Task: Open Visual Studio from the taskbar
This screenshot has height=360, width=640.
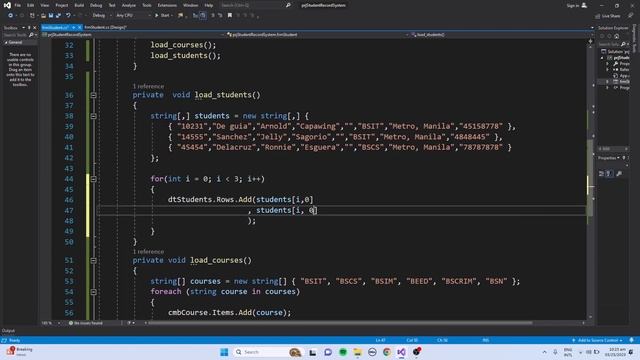Action: click(x=401, y=352)
